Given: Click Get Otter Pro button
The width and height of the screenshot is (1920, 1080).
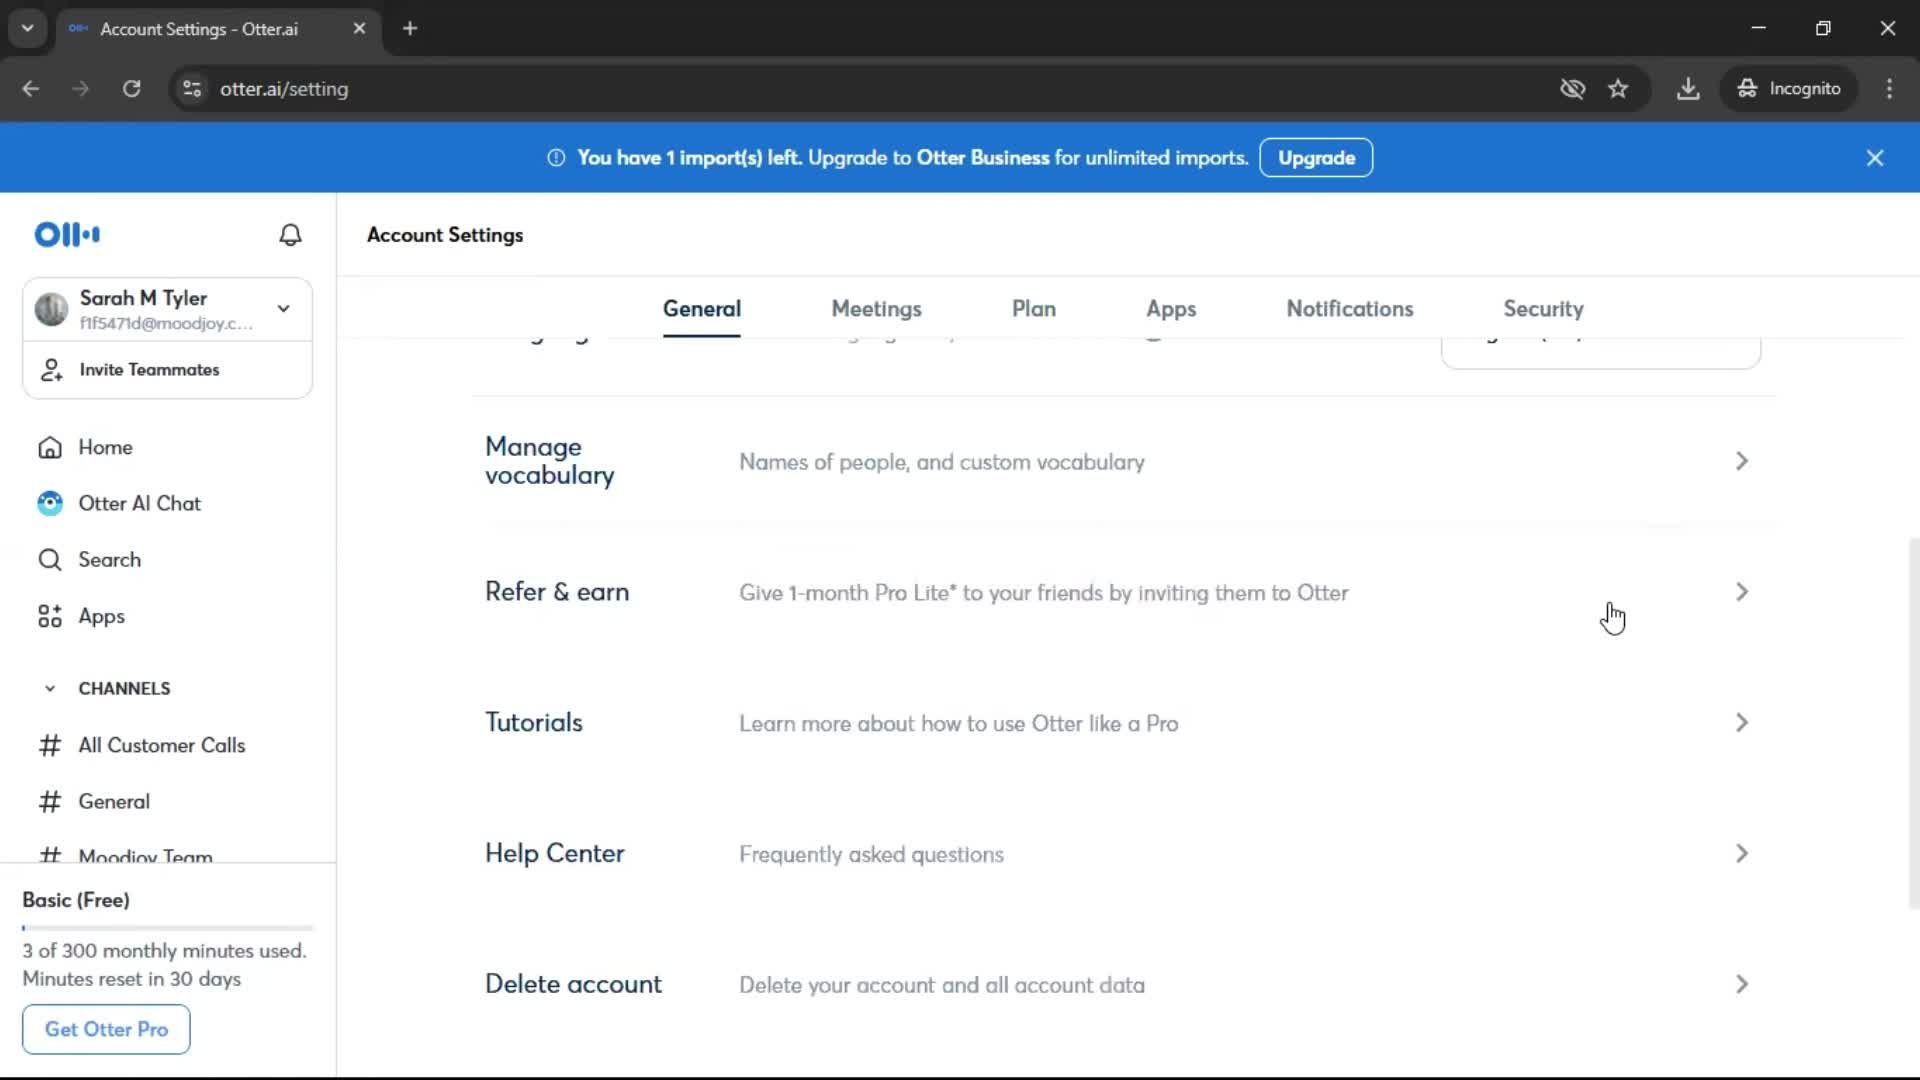Looking at the screenshot, I should (x=106, y=1029).
